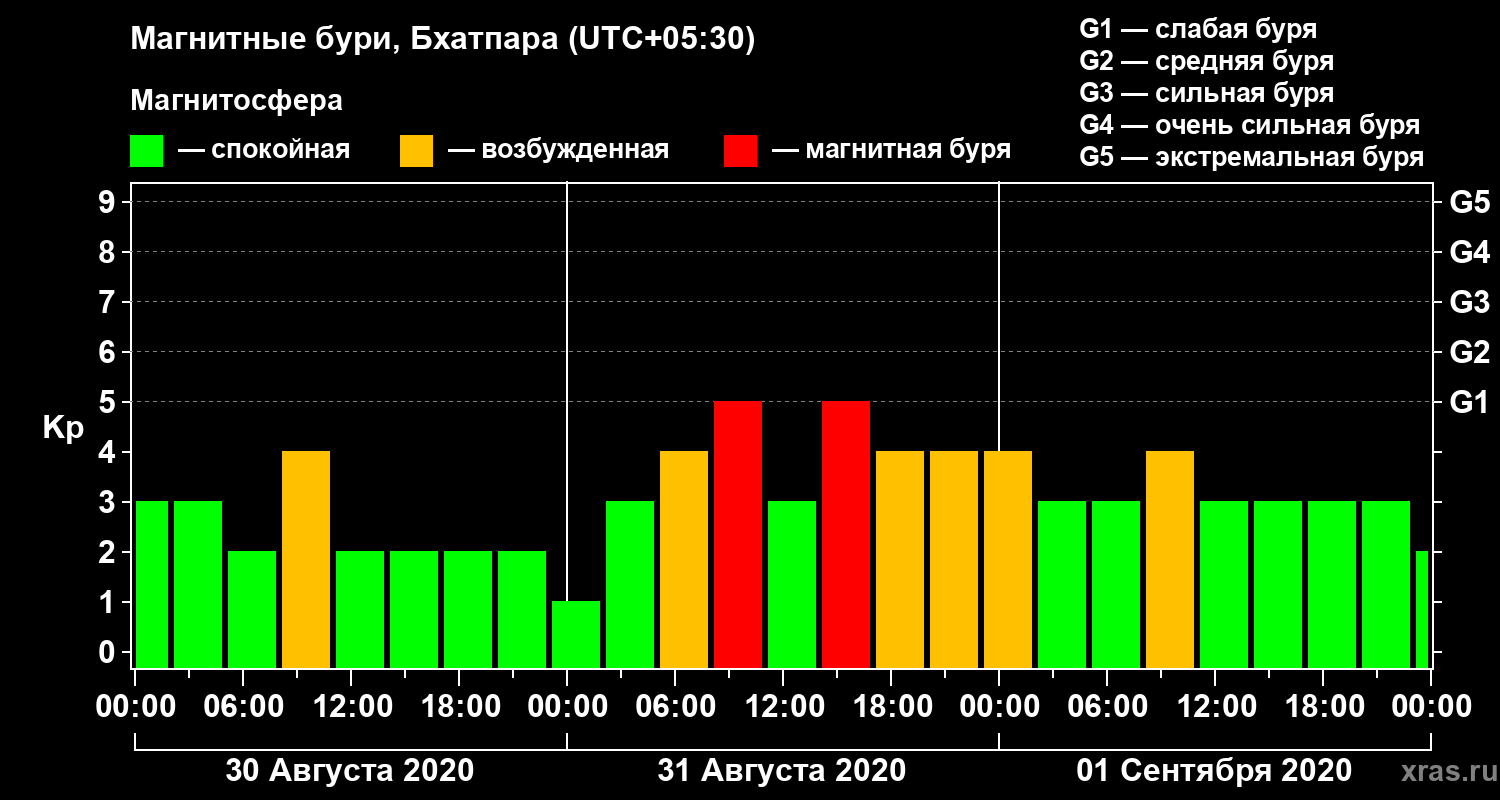
Task: Click the 'G1' label on the right axis
Action: [1469, 402]
